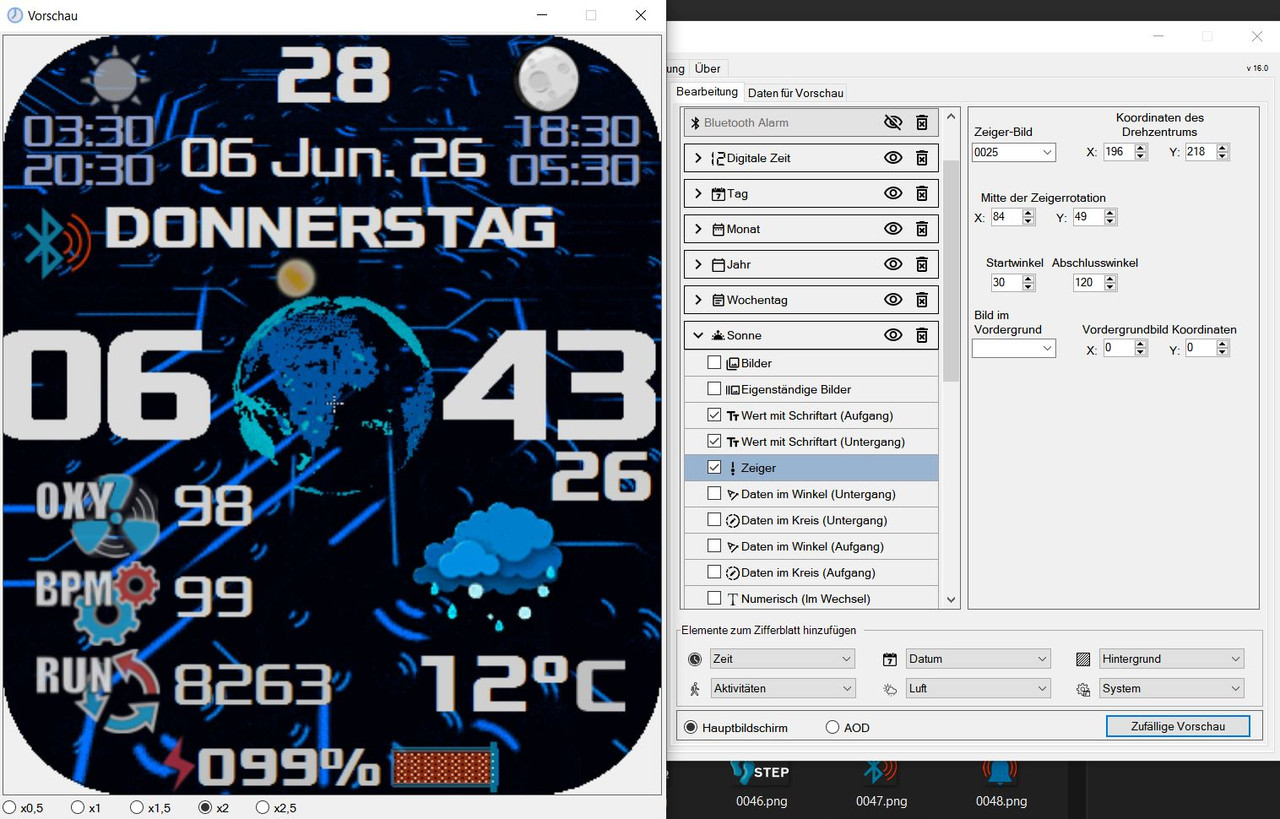
Task: Enable Daten im Kreis (Aufgang) checkbox
Action: coord(714,572)
